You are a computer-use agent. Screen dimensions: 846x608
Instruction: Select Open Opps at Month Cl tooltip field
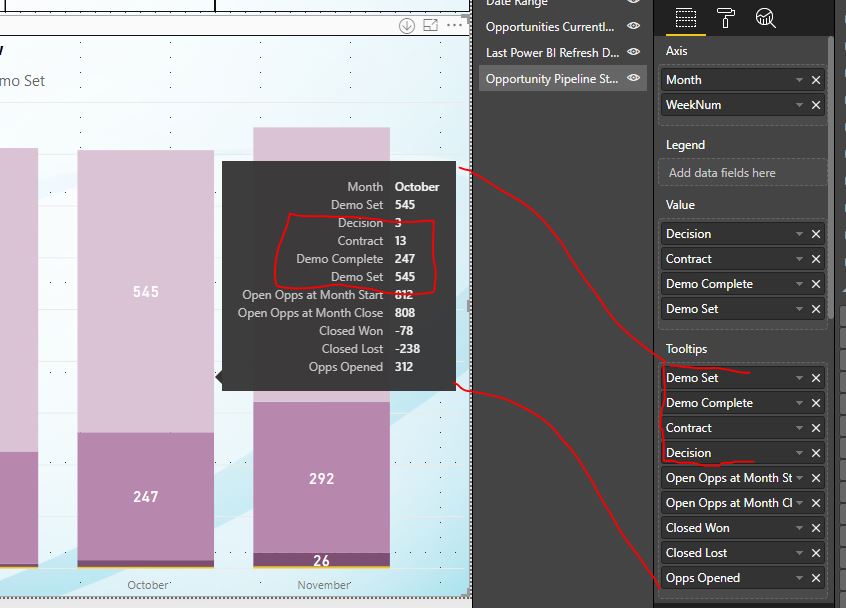[742, 503]
